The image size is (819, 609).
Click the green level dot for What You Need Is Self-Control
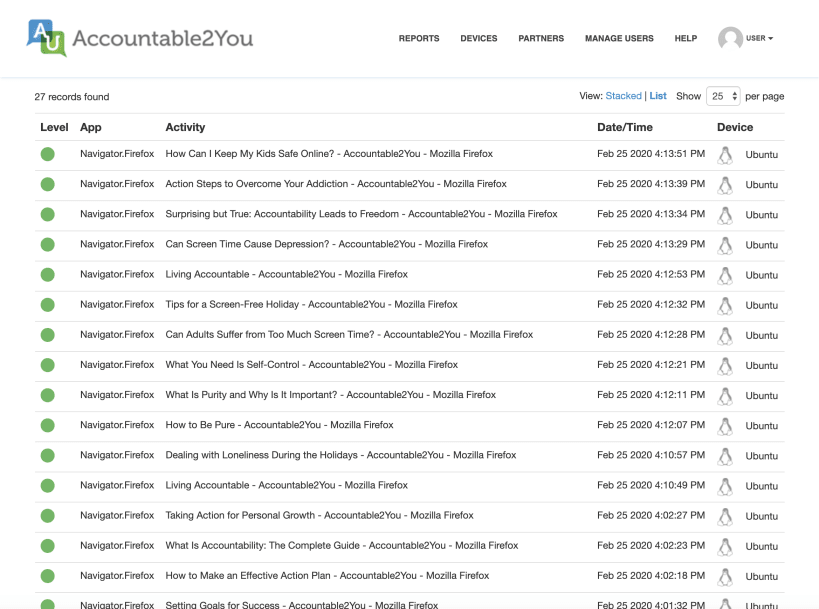click(48, 365)
